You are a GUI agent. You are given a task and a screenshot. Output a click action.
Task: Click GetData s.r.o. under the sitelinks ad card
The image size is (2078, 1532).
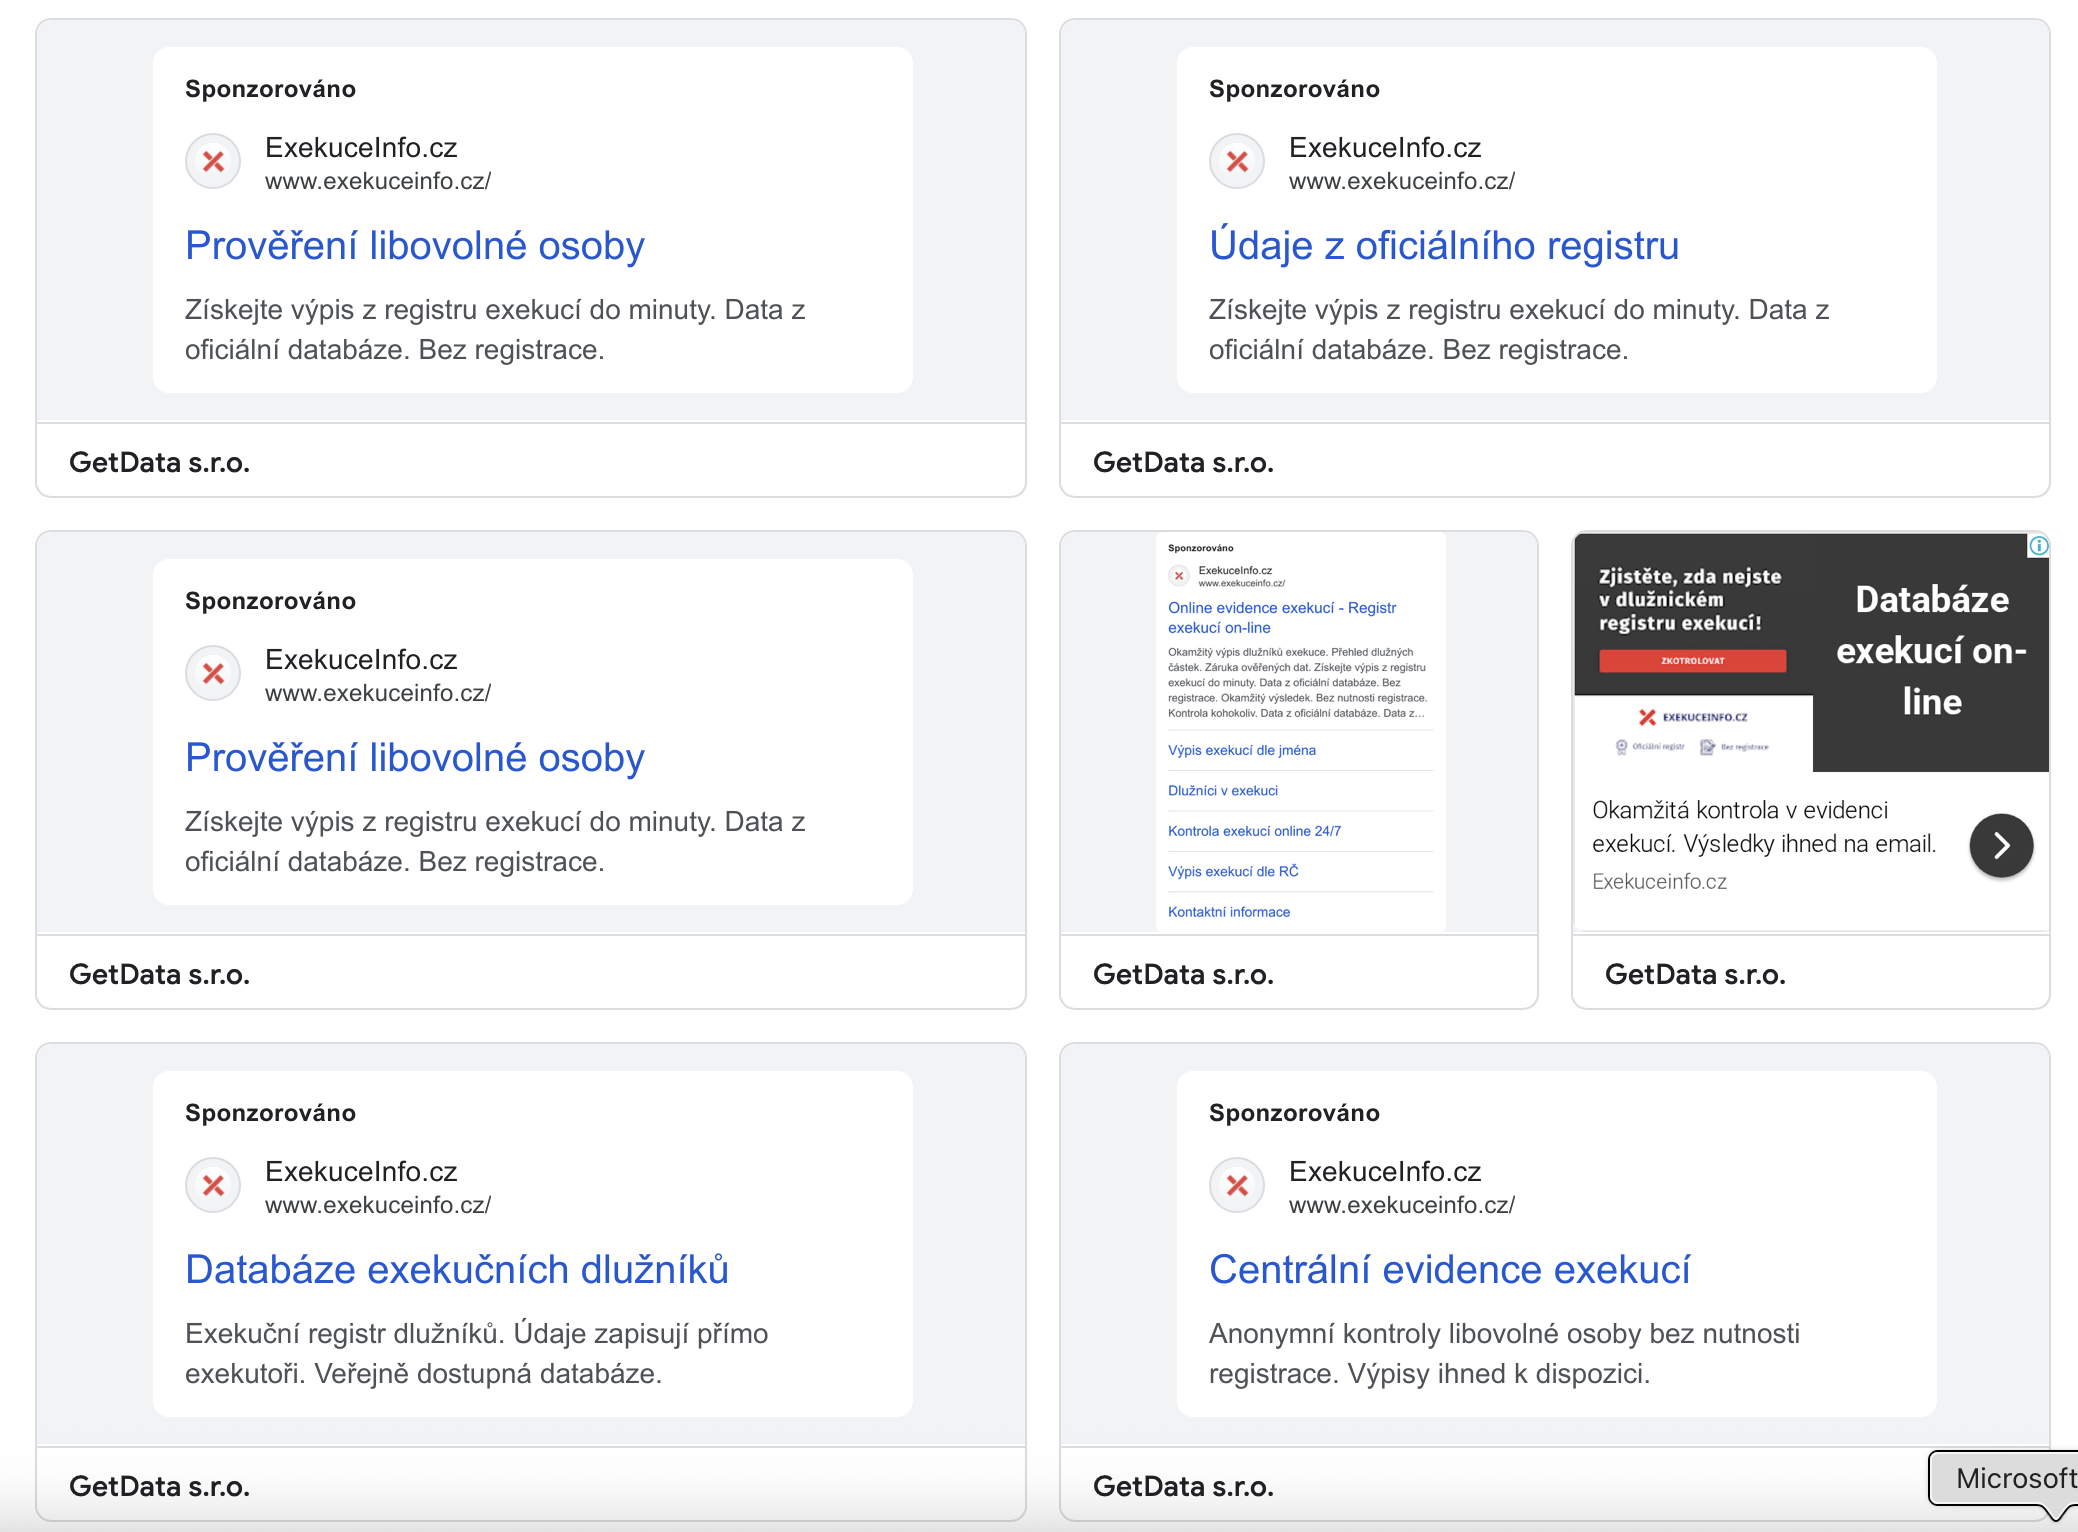coord(1183,975)
